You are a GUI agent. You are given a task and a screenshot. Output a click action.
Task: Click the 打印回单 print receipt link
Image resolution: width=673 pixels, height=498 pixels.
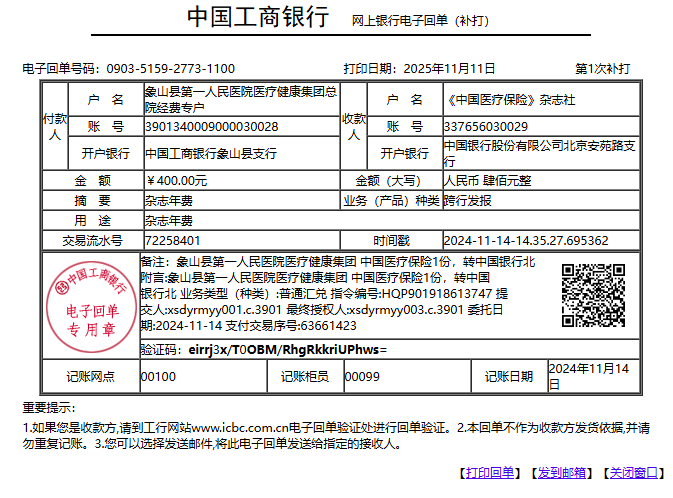(x=487, y=472)
